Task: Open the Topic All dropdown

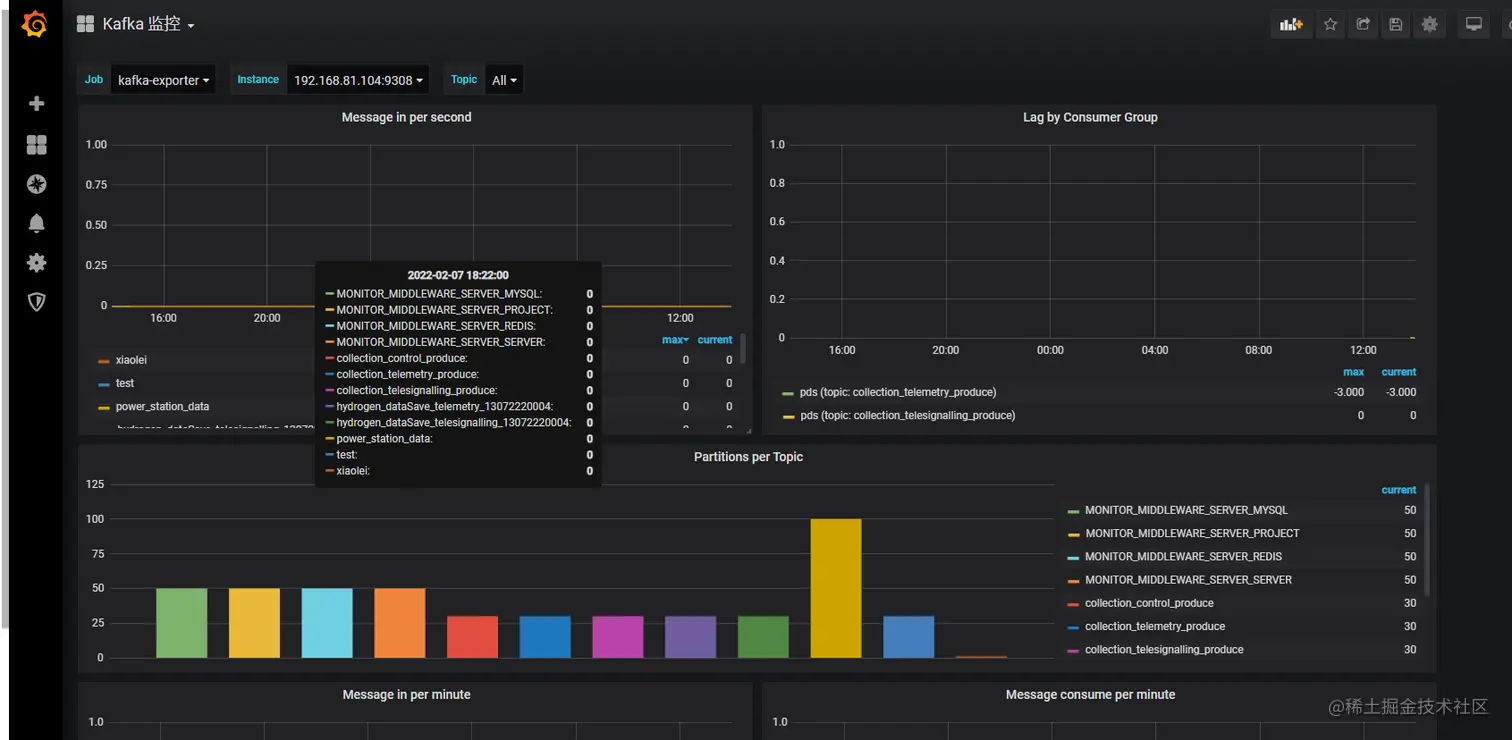Action: 504,80
